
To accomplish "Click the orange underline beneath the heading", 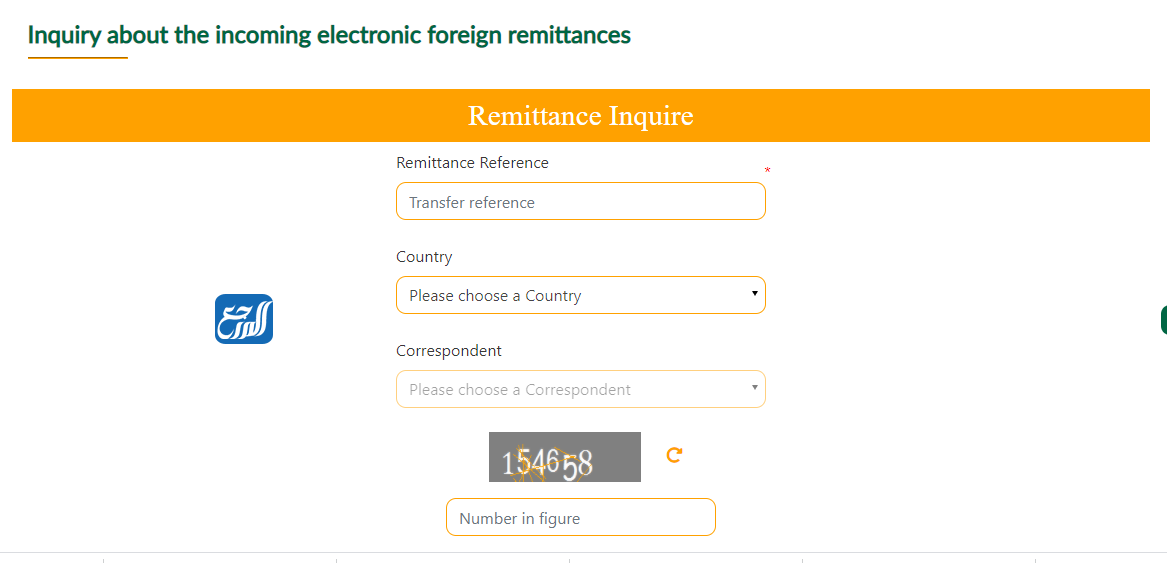I will point(77,58).
